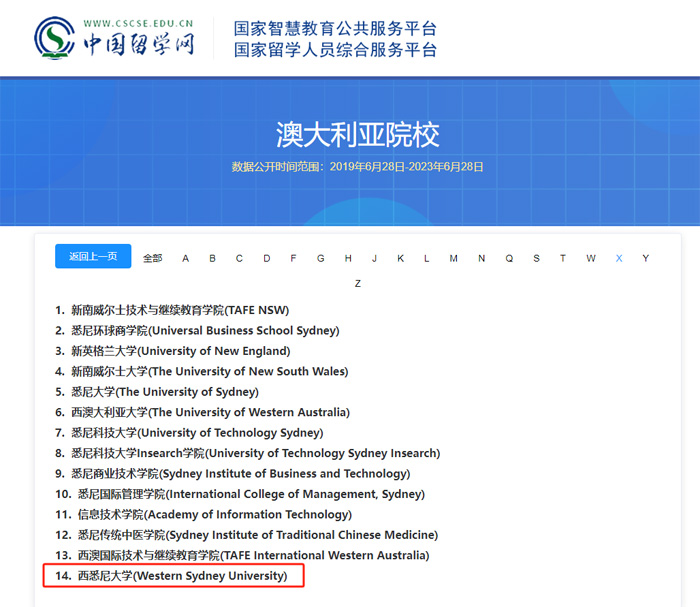This screenshot has width=700, height=607.
Task: Click the 国家留学人员综合服务平台 header text
Action: pos(335,50)
